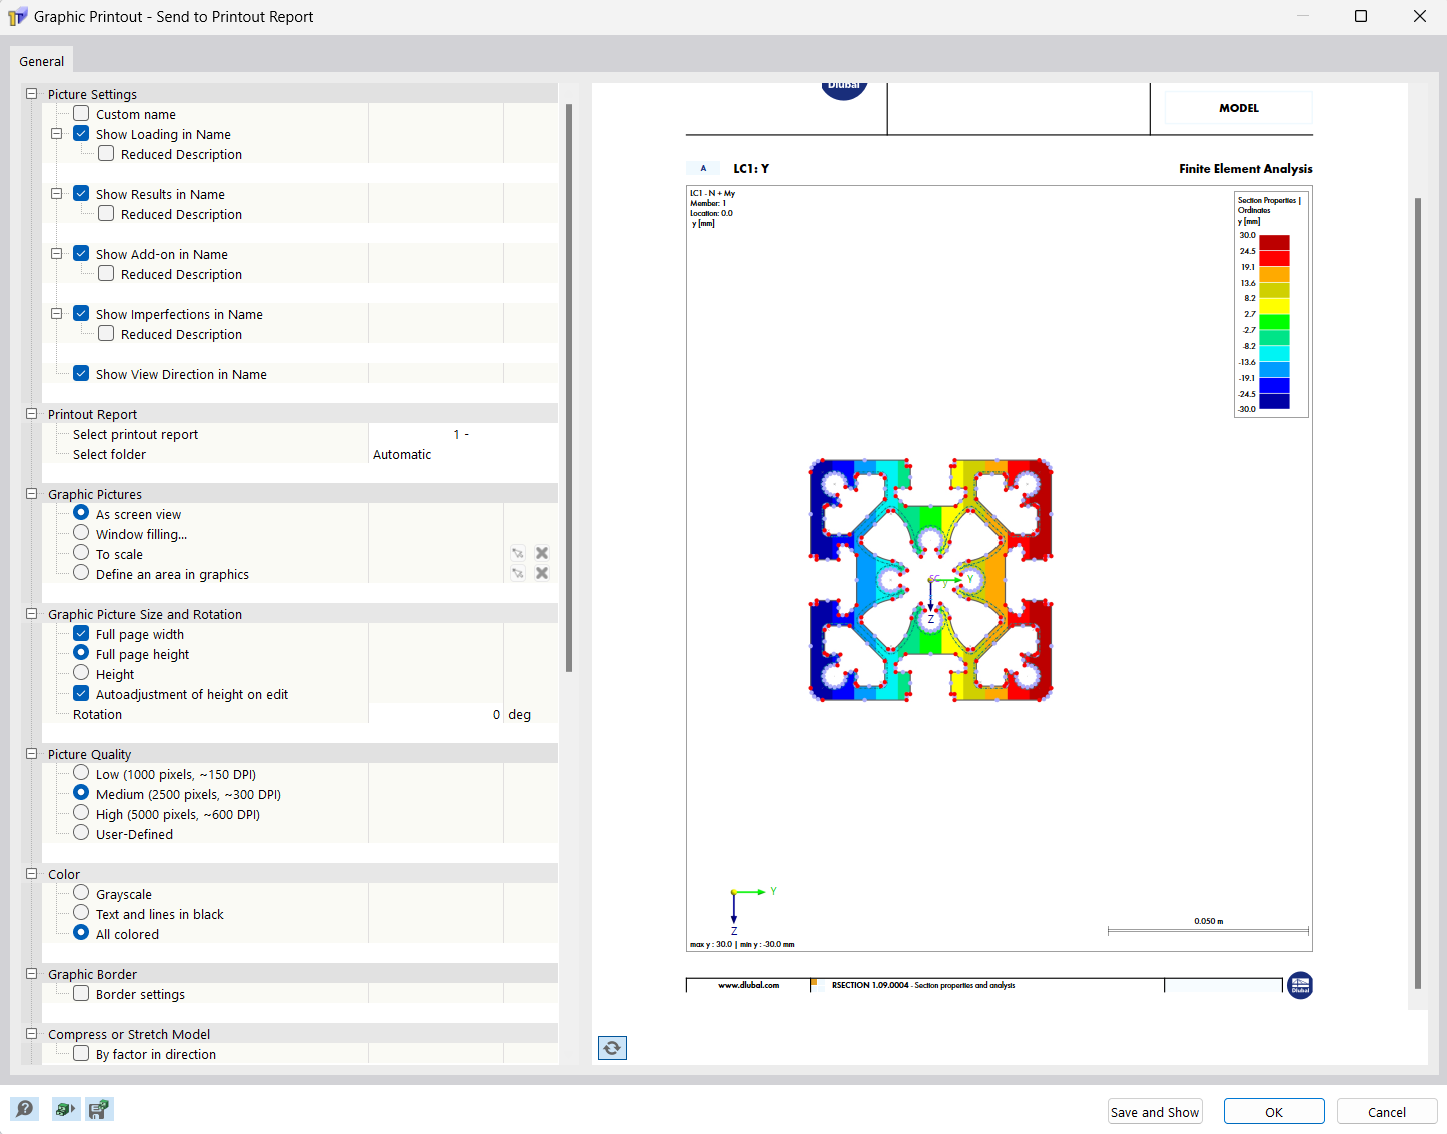
Task: Collapse the Graphic Border section
Action: click(31, 973)
